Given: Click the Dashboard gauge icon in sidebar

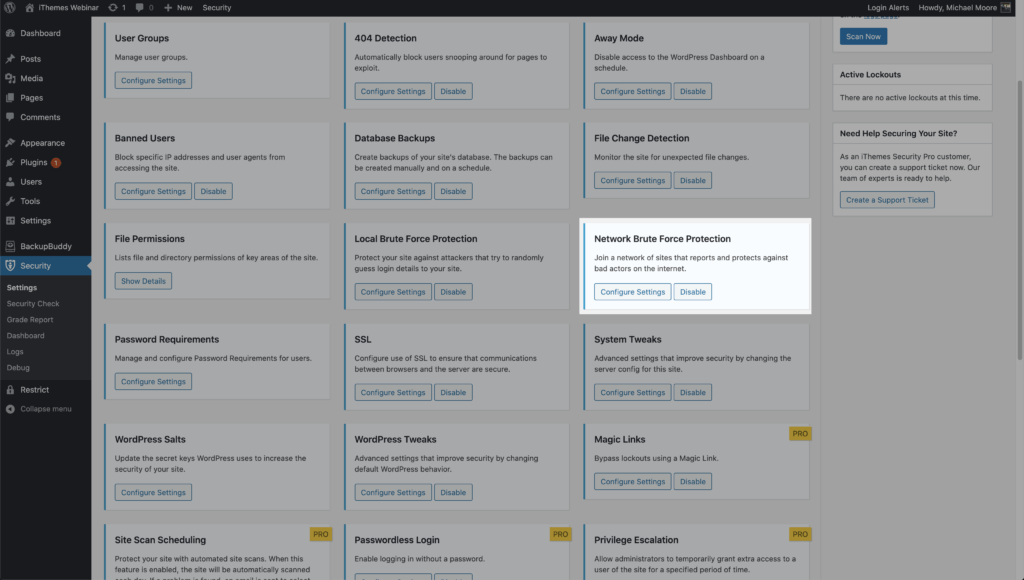Looking at the screenshot, I should (10, 33).
